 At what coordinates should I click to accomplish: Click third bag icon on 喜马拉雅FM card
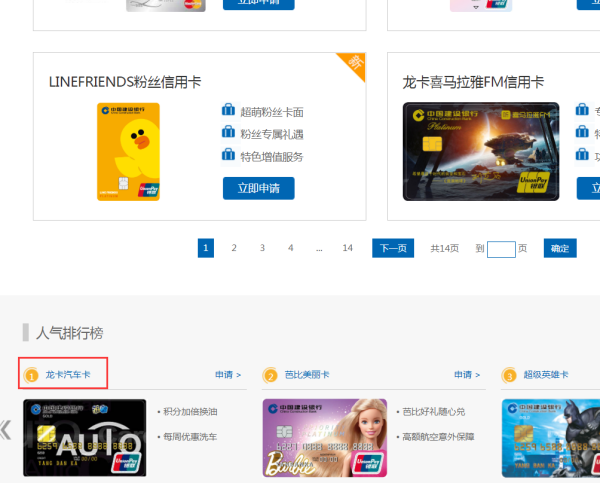582,154
